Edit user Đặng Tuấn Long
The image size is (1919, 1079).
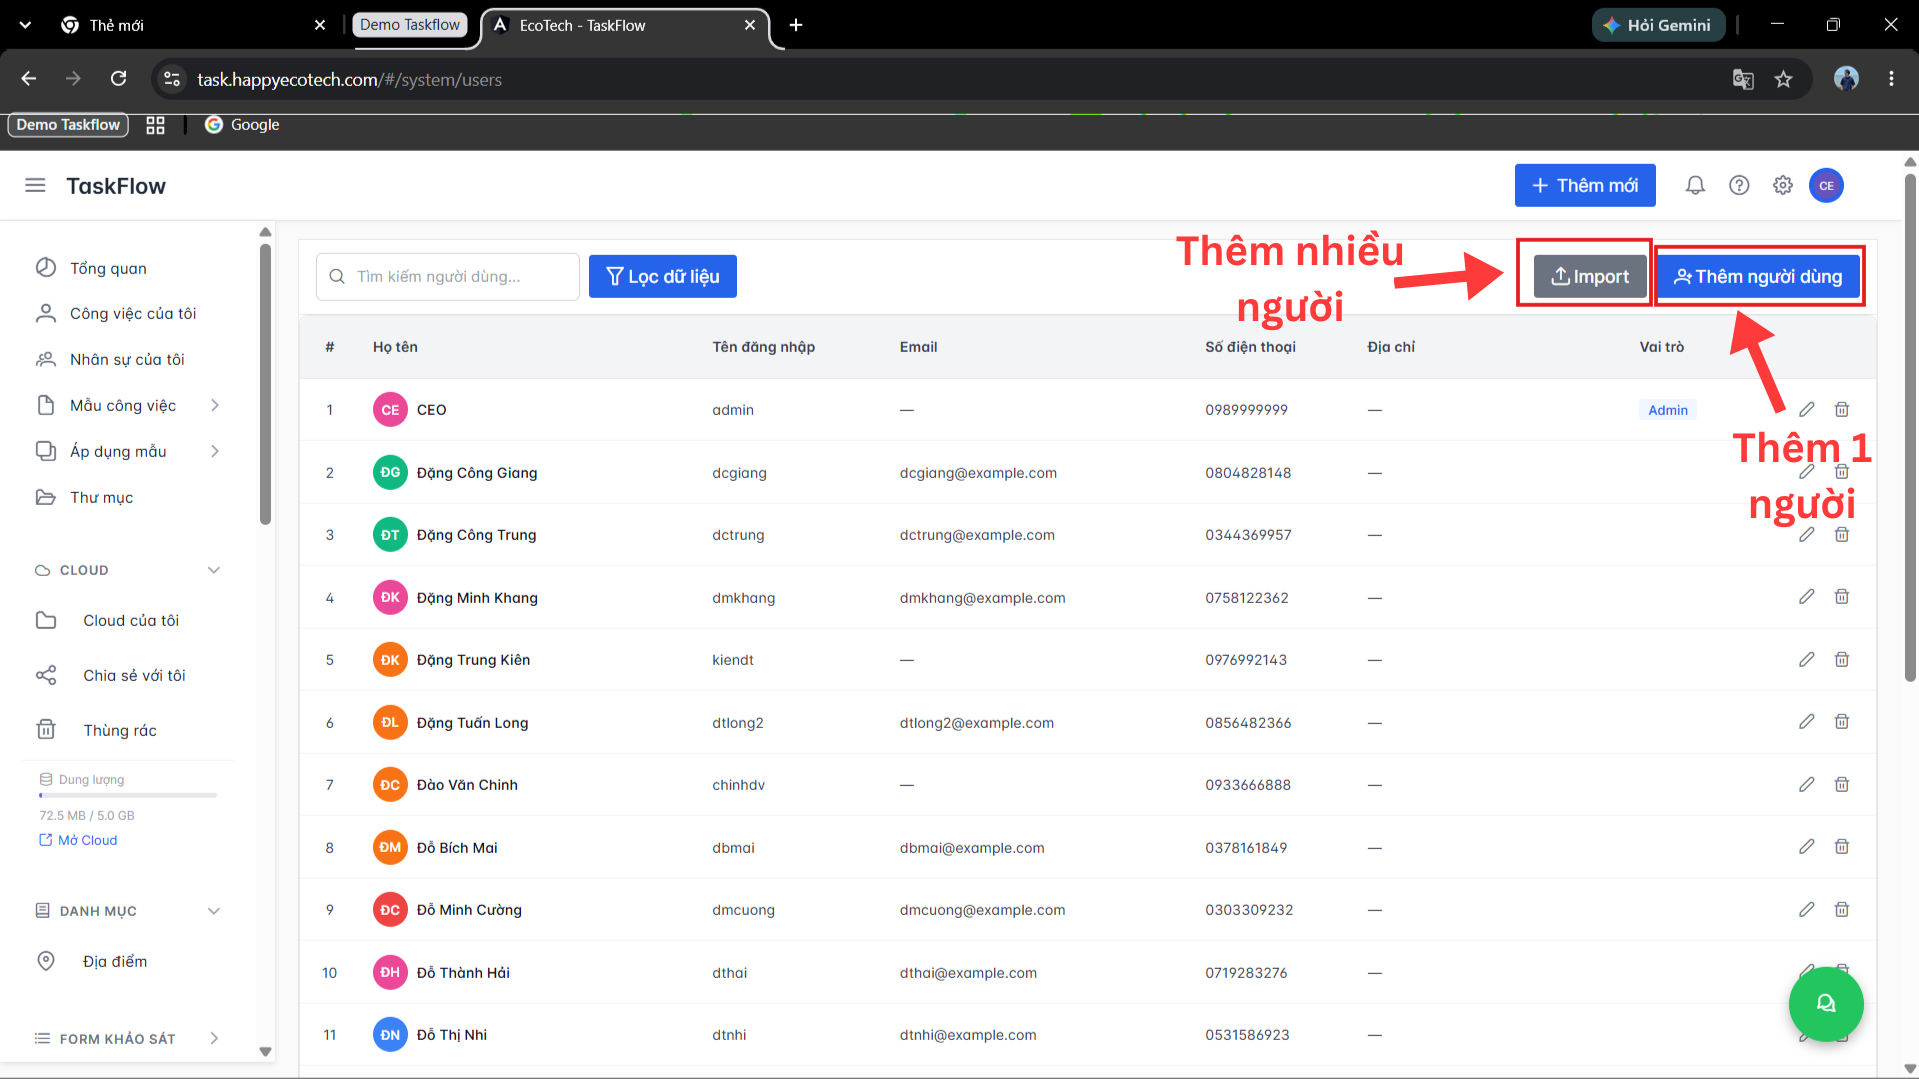tap(1806, 722)
